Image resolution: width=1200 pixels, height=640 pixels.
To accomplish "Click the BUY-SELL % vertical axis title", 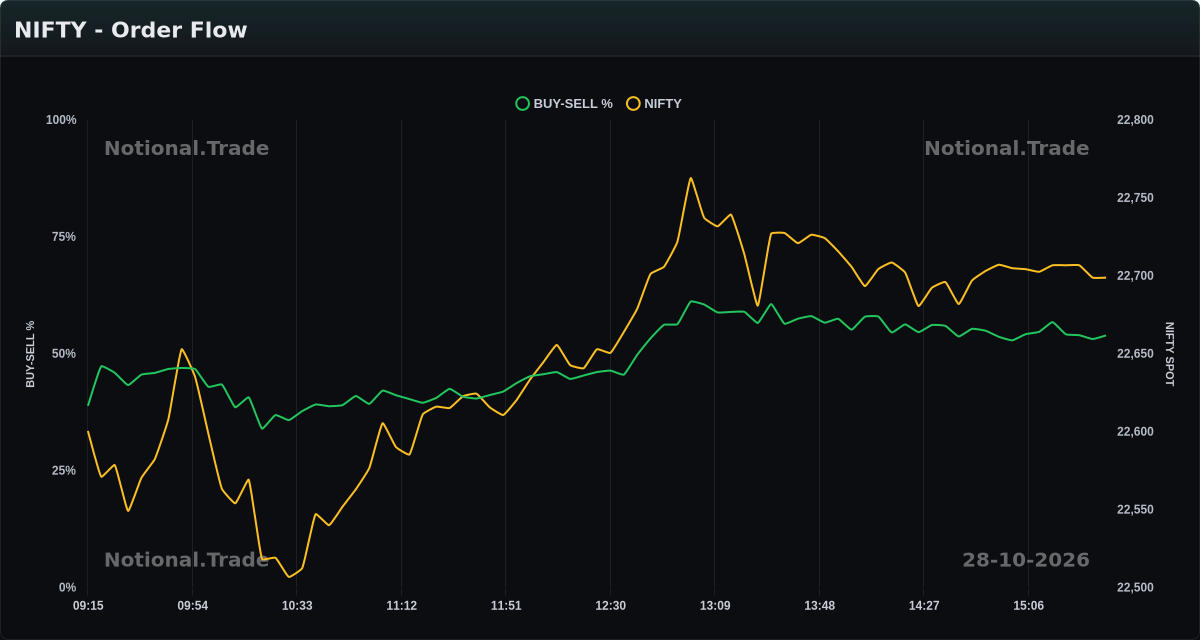I will [30, 354].
